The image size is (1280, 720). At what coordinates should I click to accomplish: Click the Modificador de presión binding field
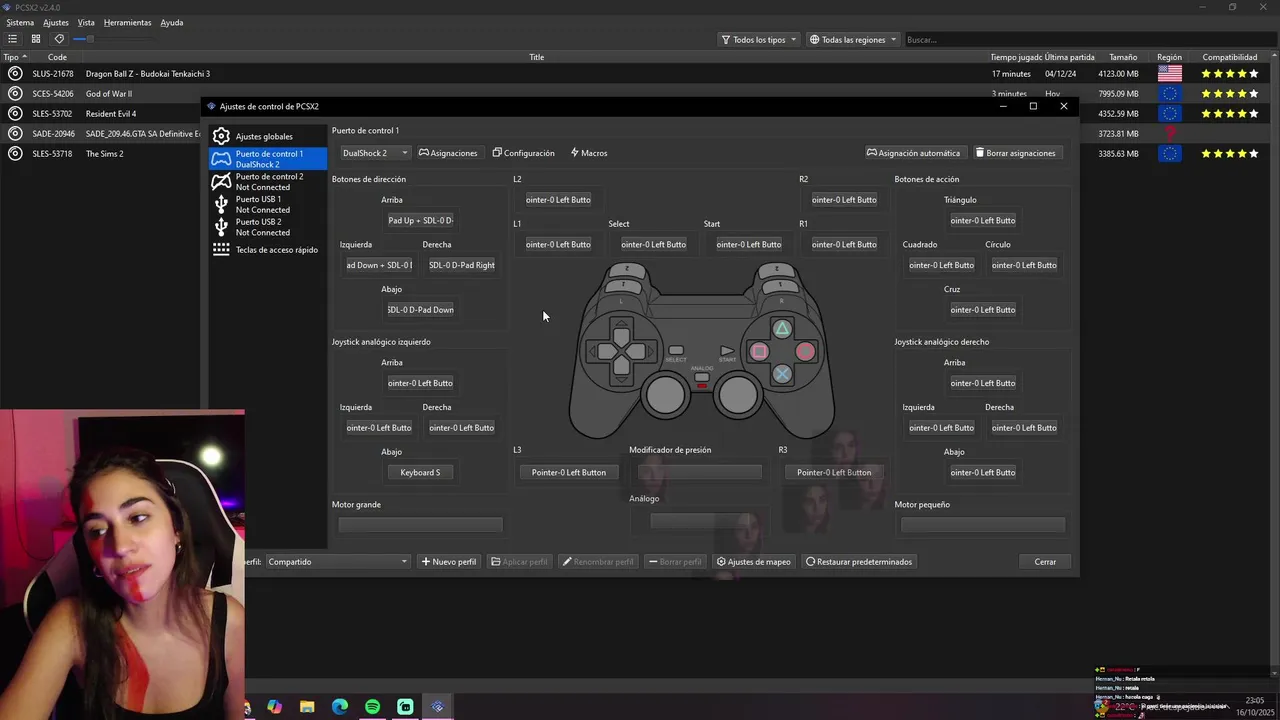point(700,472)
